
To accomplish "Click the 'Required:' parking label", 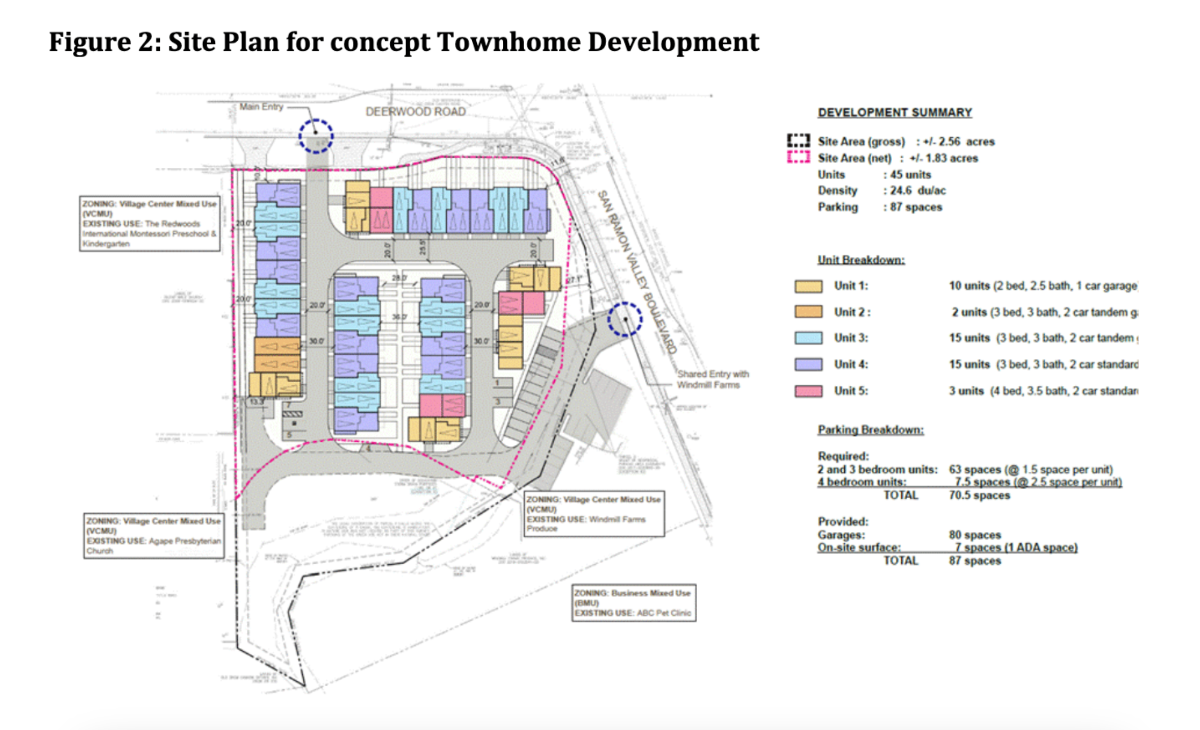I will [x=843, y=457].
